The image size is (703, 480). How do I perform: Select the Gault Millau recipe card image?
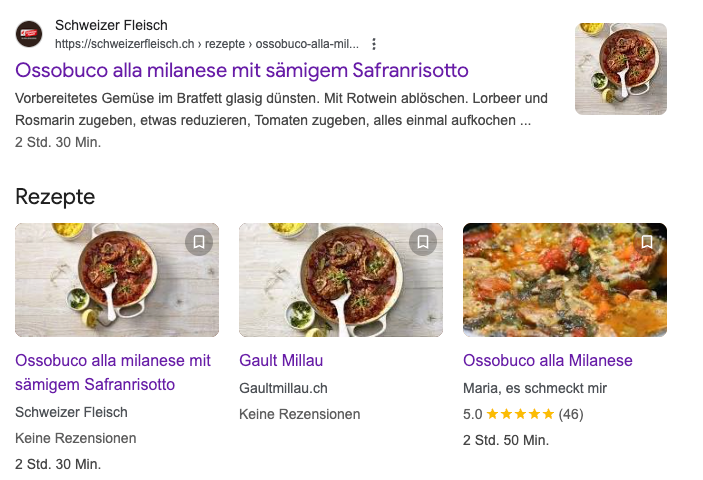pyautogui.click(x=340, y=280)
